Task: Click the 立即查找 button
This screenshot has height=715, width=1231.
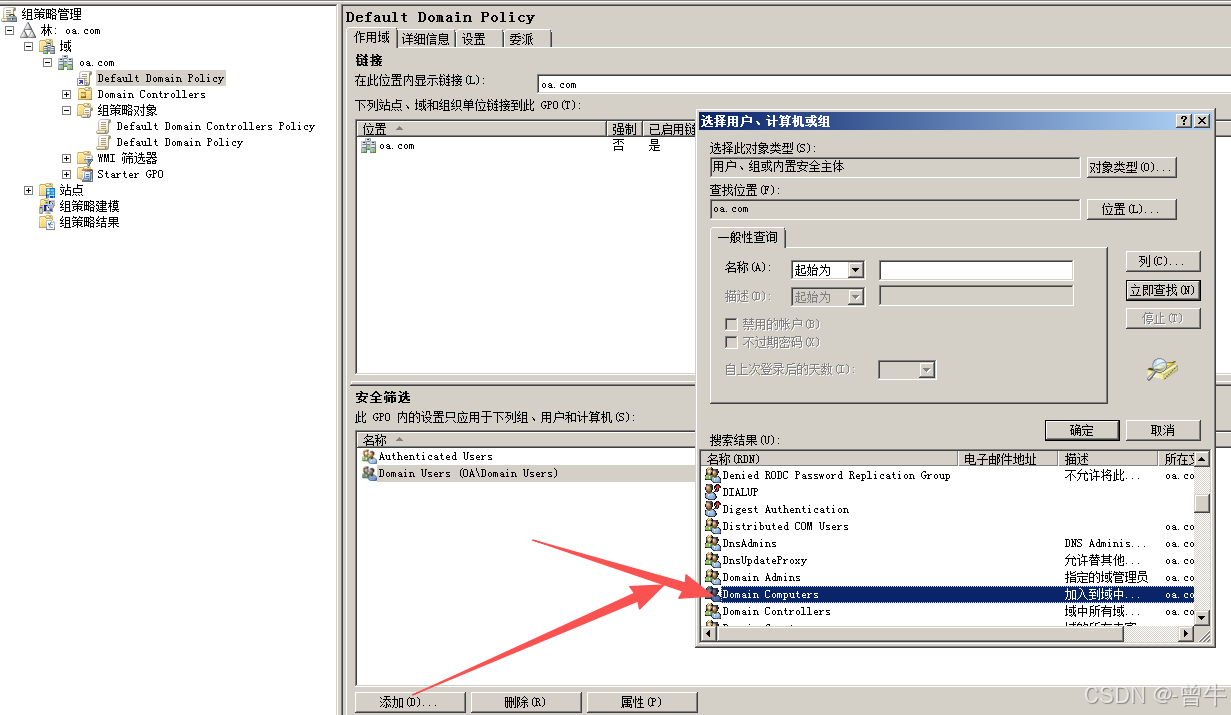Action: pos(1163,290)
